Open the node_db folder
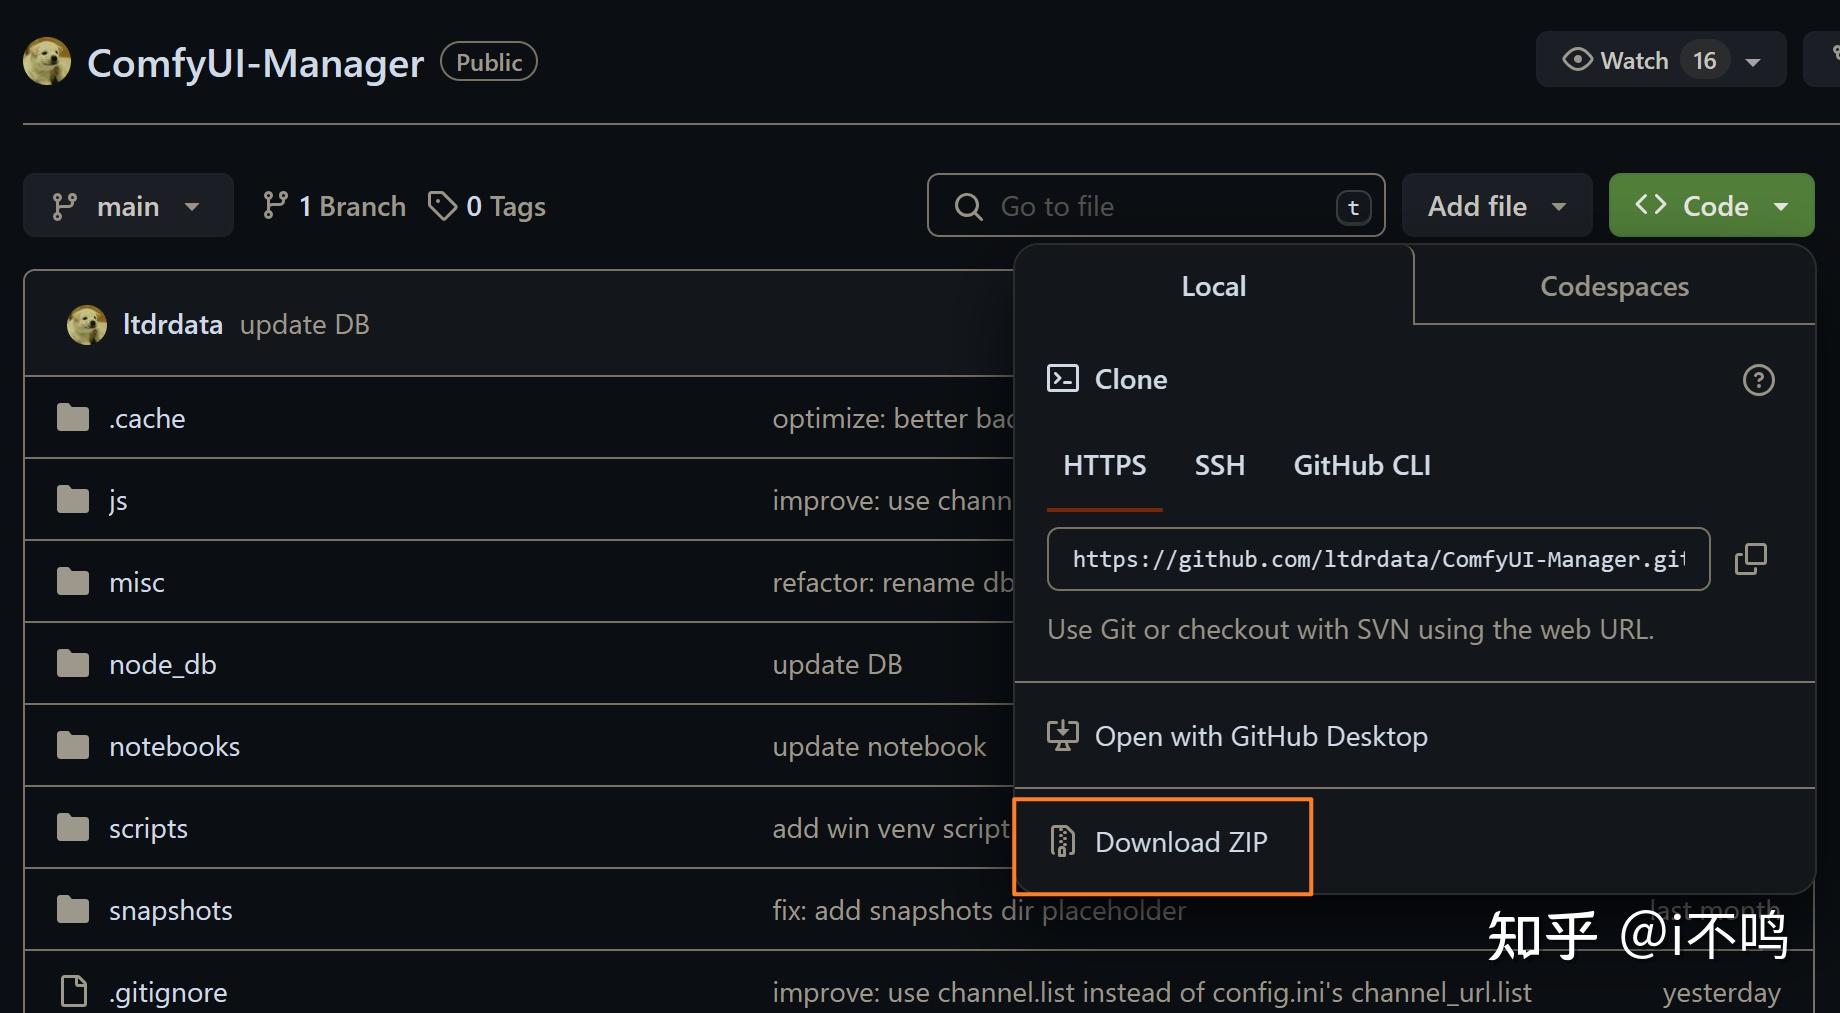 click(x=162, y=665)
